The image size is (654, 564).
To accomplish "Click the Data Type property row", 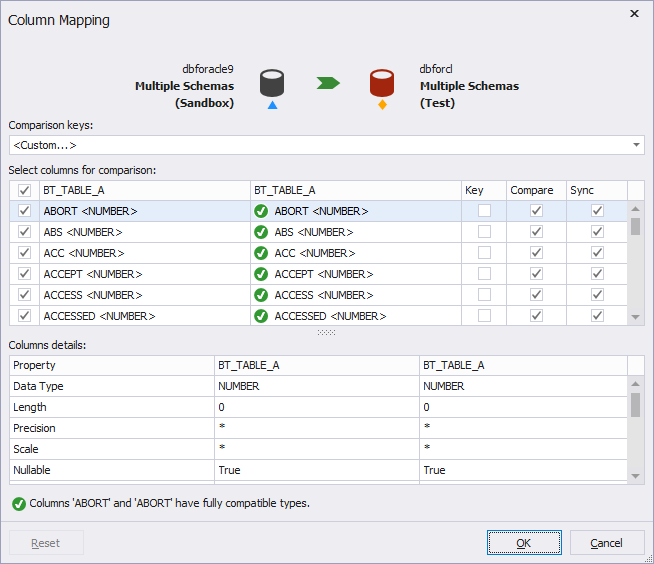I will (318, 386).
